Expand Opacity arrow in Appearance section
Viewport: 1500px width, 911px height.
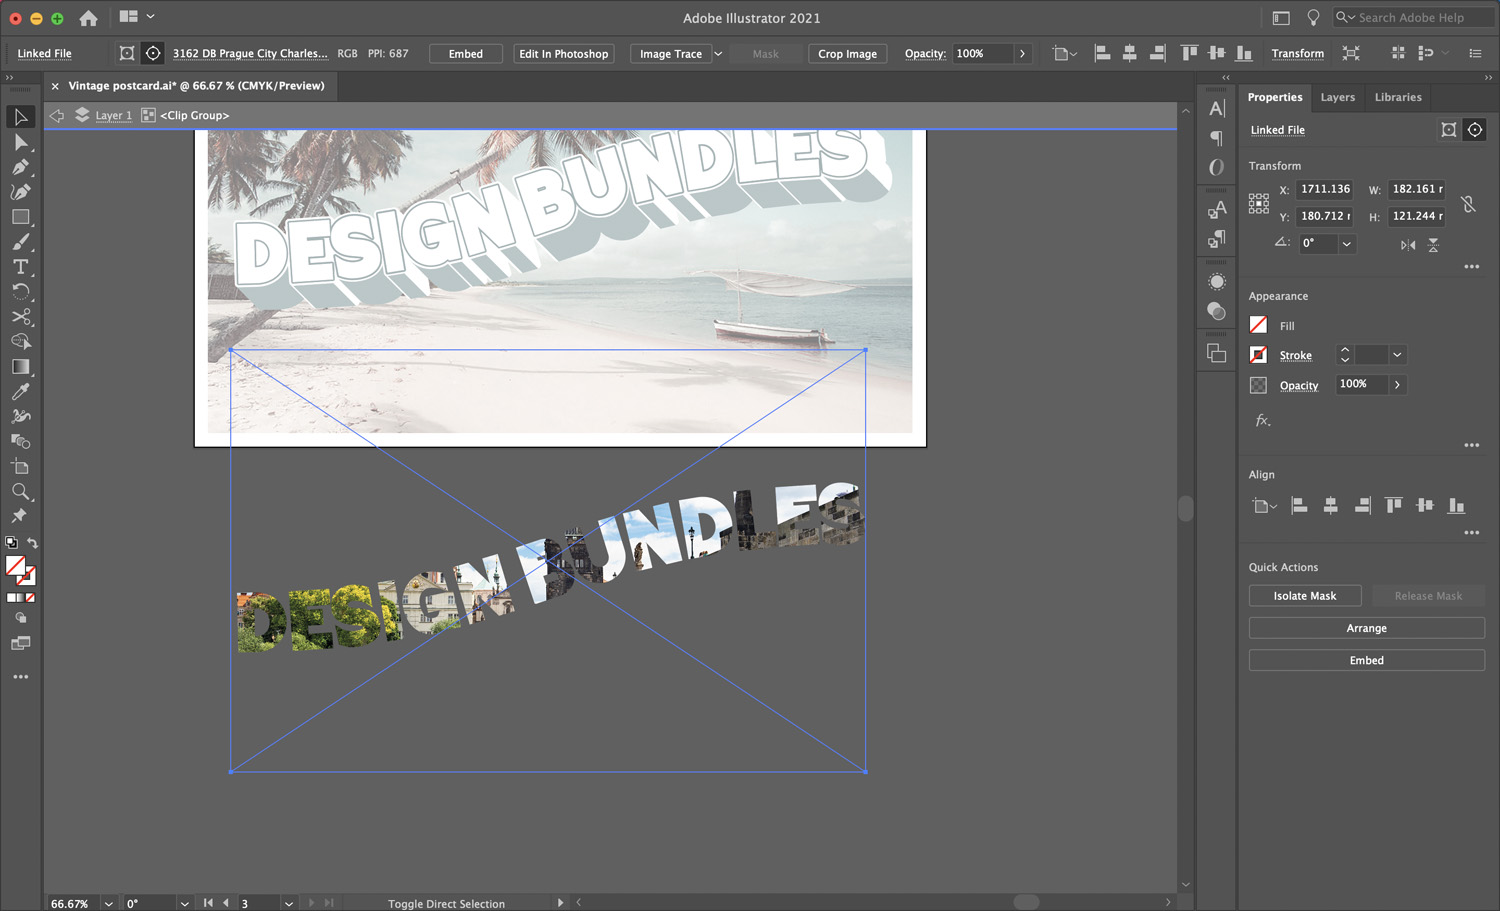(x=1397, y=385)
